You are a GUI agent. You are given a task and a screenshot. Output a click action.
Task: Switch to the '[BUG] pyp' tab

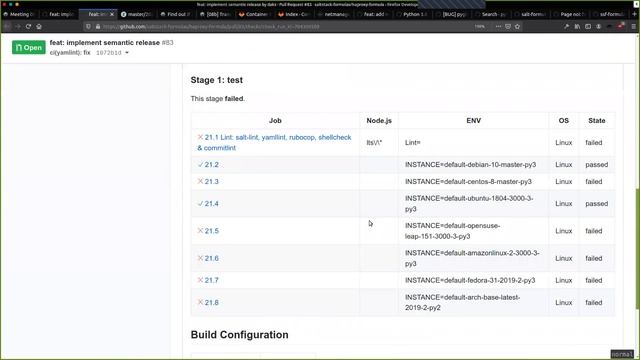pyautogui.click(x=451, y=14)
